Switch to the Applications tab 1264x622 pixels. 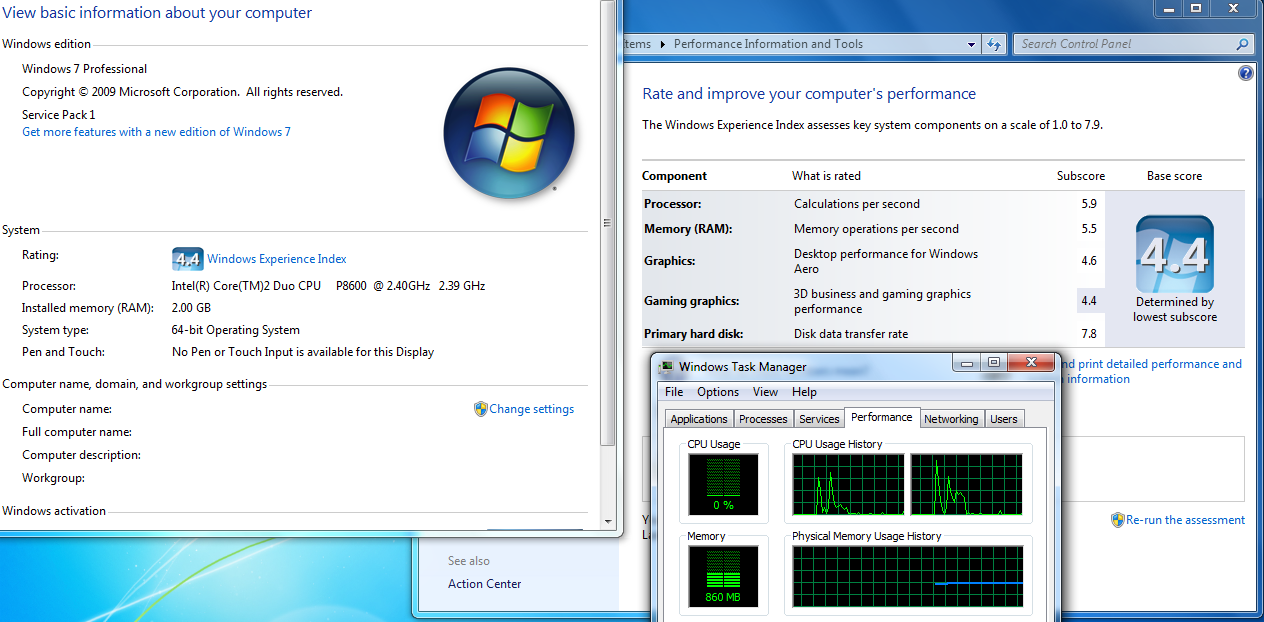[699, 419]
